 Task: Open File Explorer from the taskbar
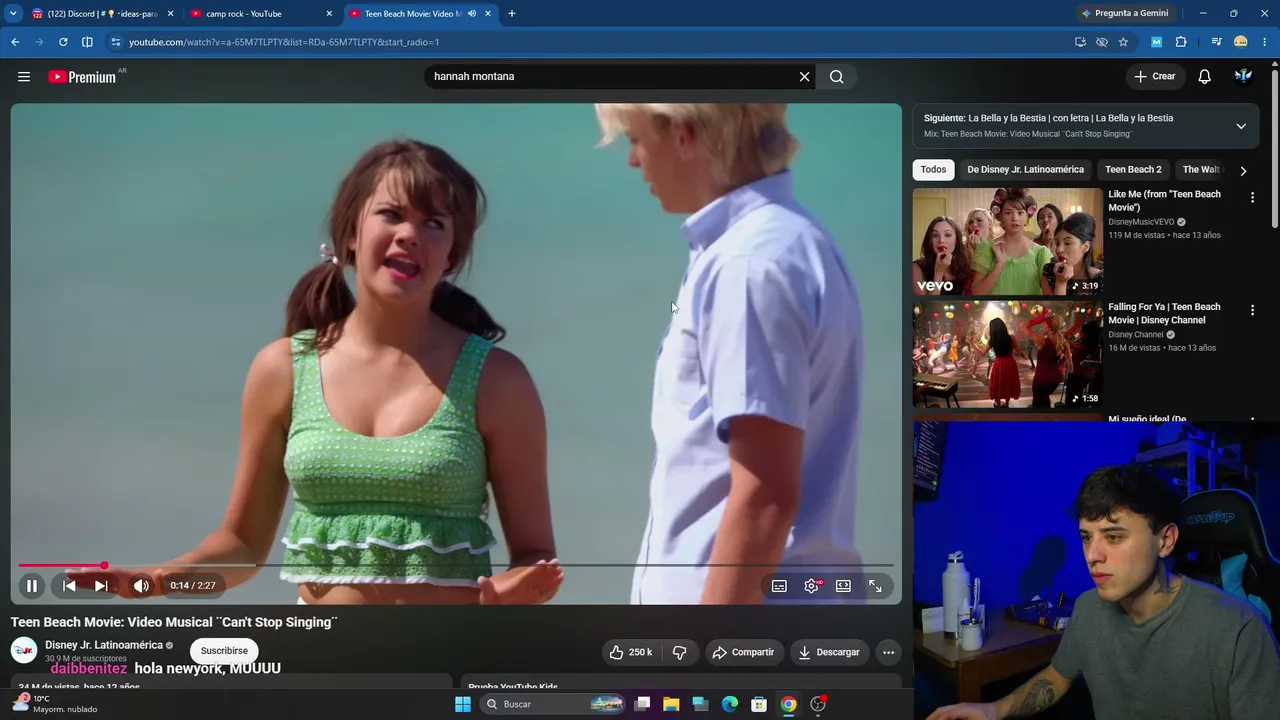coord(671,704)
